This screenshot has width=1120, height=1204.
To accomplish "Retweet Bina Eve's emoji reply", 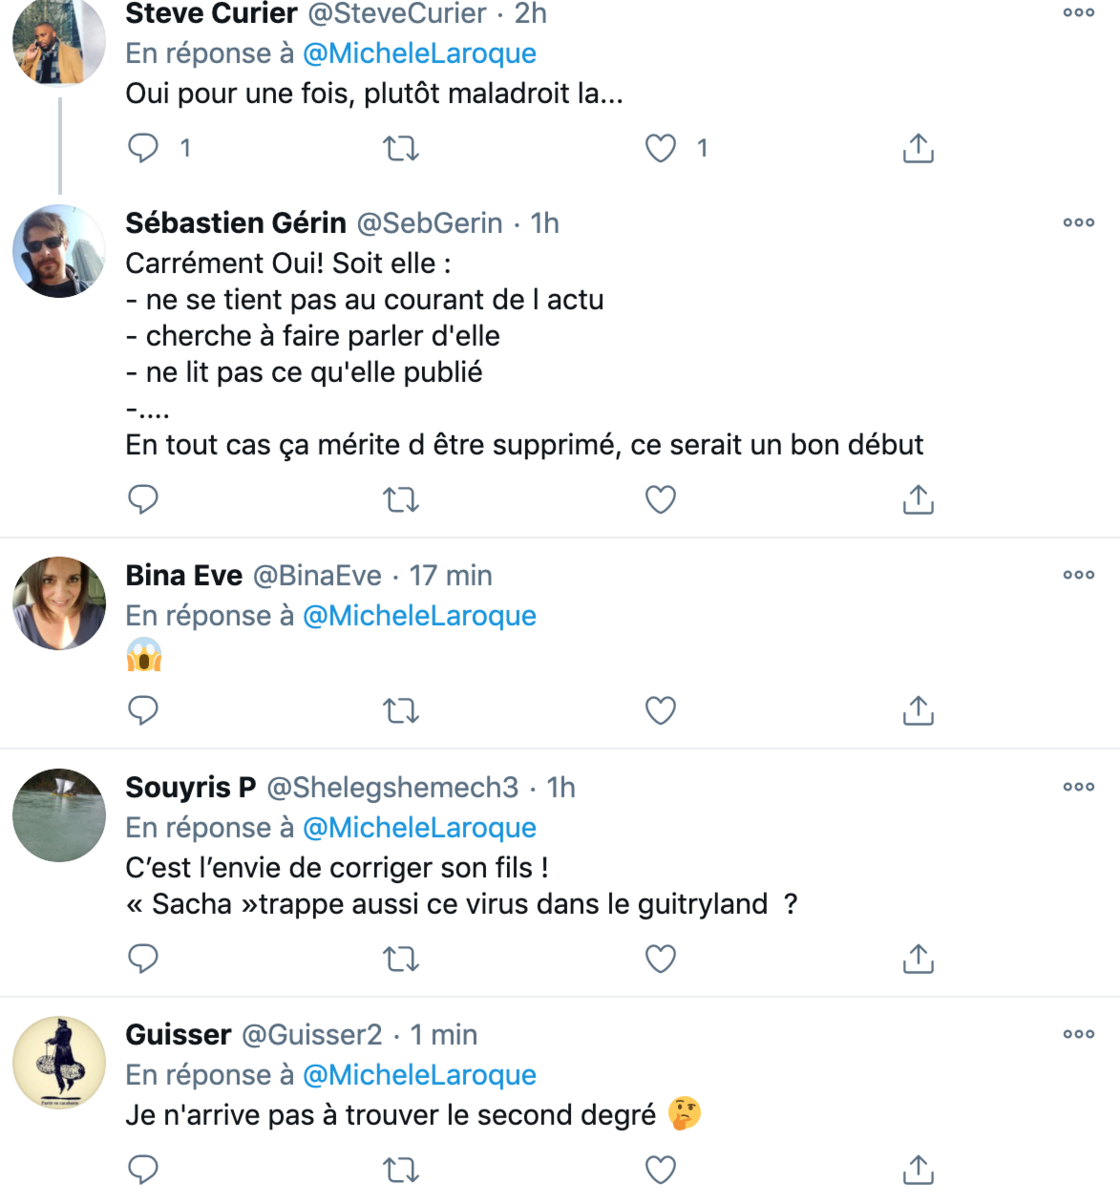I will pyautogui.click(x=401, y=711).
